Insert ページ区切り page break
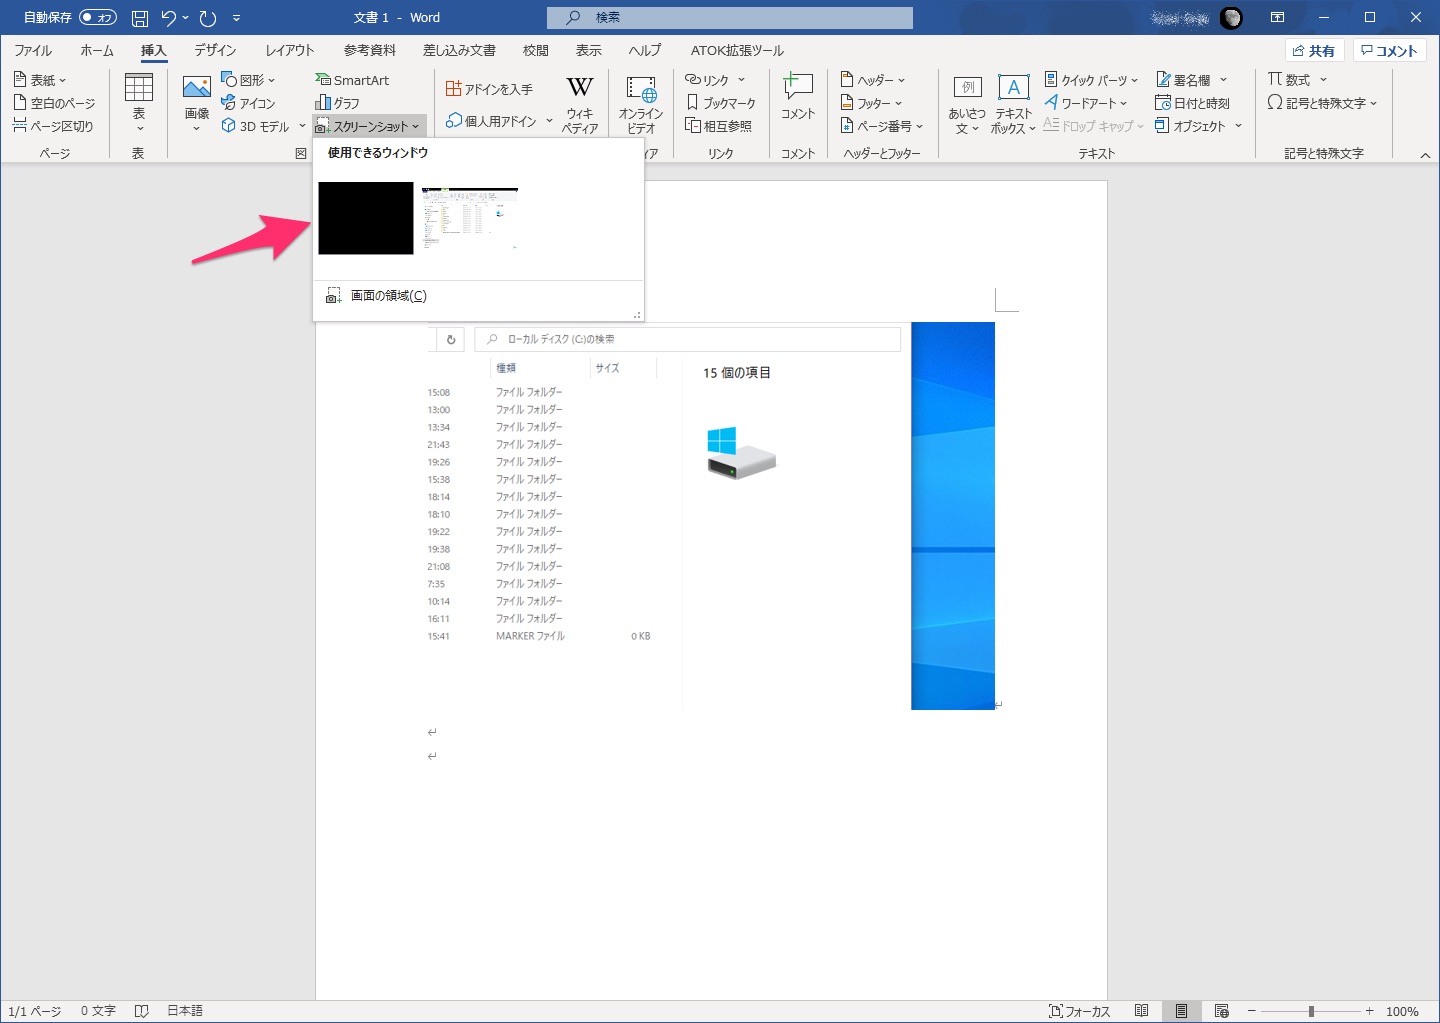This screenshot has width=1440, height=1023. tap(53, 126)
